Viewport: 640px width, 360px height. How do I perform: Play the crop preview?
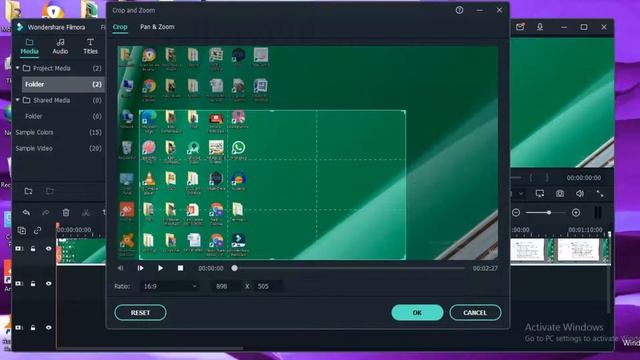(x=160, y=268)
